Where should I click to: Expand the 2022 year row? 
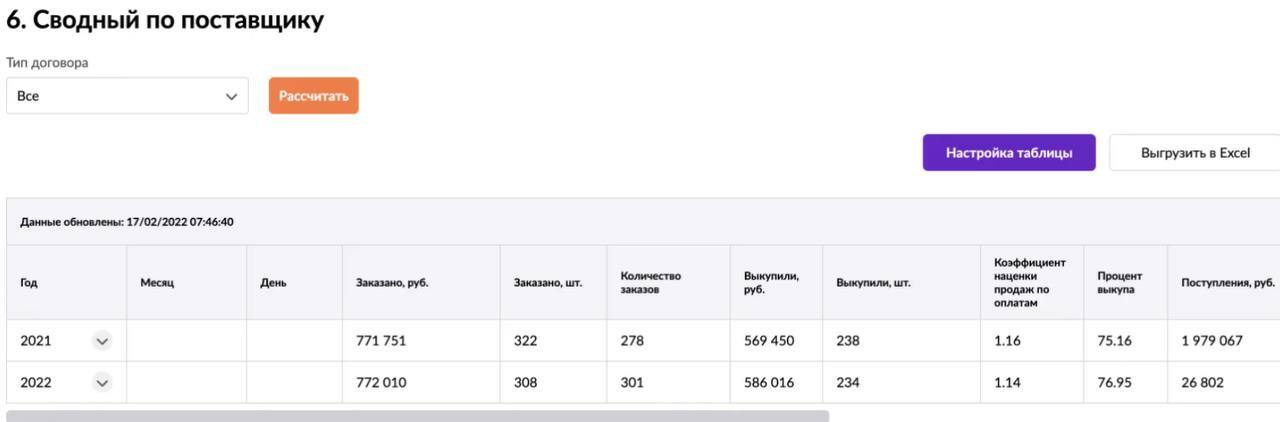tap(102, 382)
